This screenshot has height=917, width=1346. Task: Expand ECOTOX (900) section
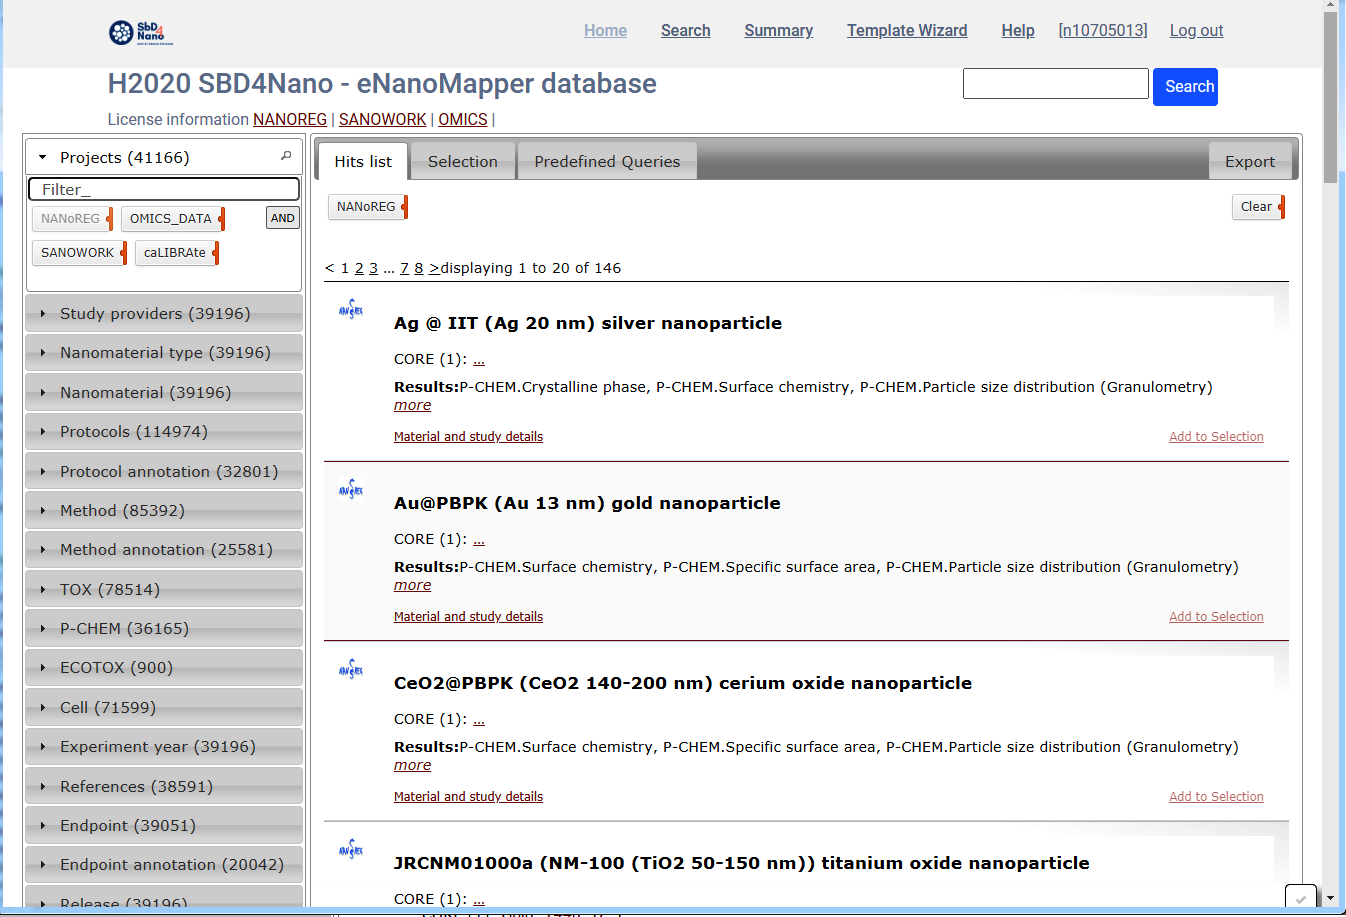click(164, 667)
